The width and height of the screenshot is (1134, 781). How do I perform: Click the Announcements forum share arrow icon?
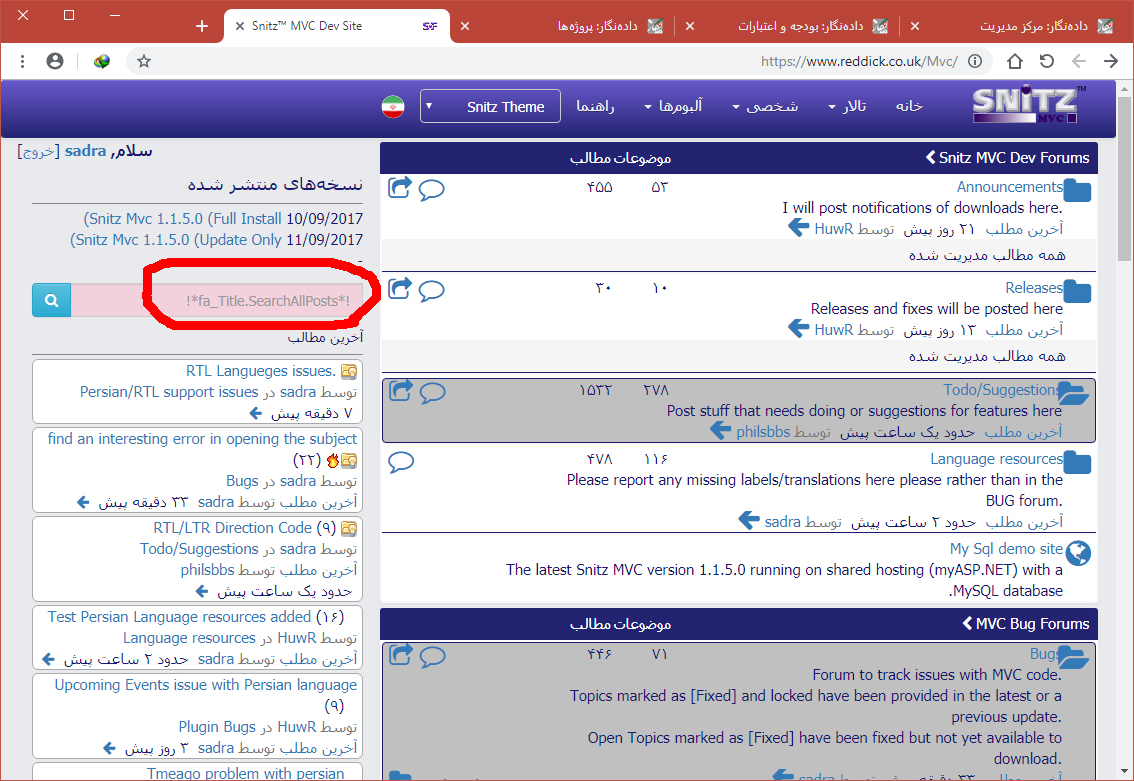coord(400,188)
